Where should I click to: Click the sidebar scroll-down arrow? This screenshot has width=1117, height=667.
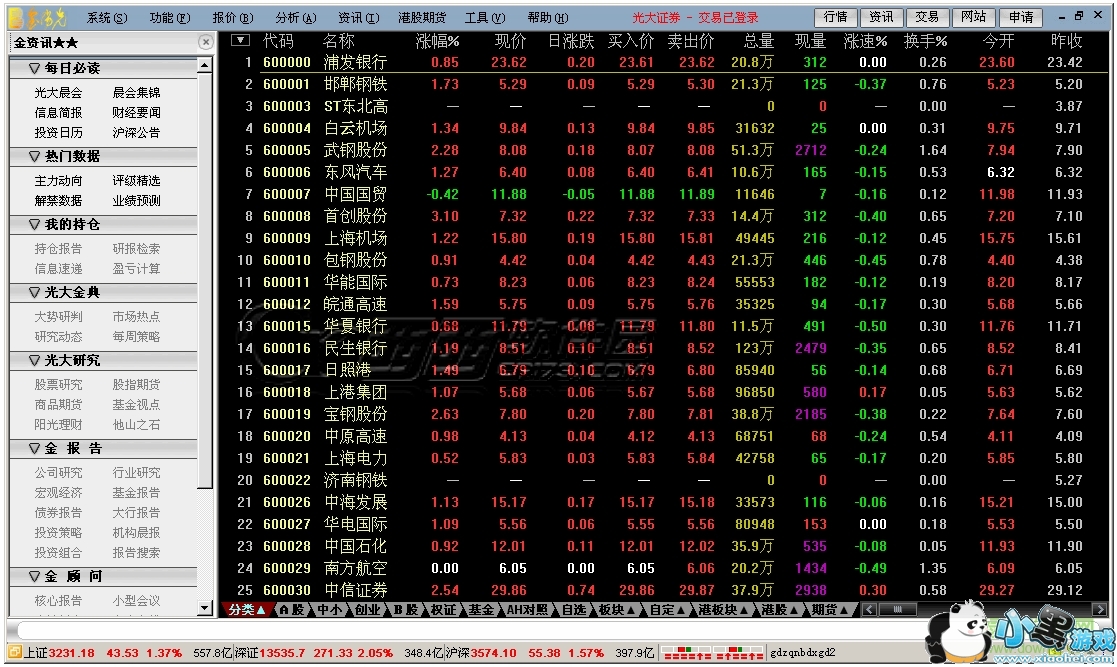[x=205, y=609]
